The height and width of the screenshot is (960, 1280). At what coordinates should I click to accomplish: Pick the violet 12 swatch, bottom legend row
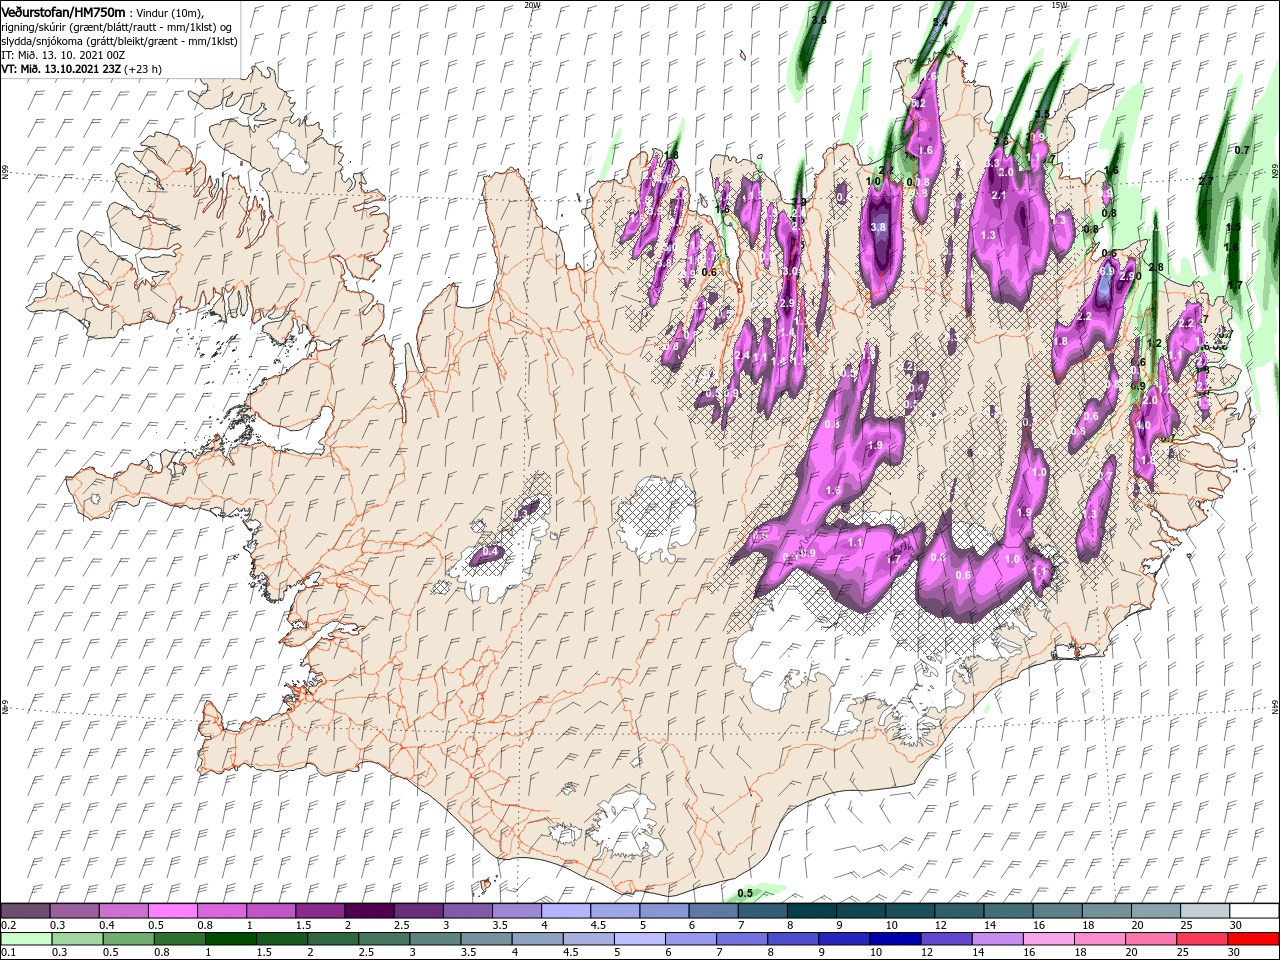coord(946,939)
